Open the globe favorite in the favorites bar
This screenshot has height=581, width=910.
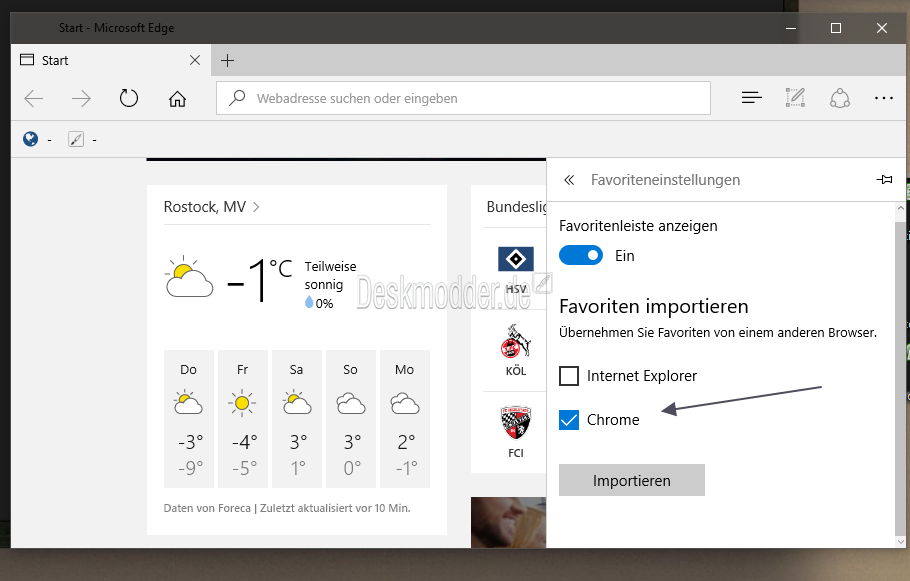(x=30, y=139)
